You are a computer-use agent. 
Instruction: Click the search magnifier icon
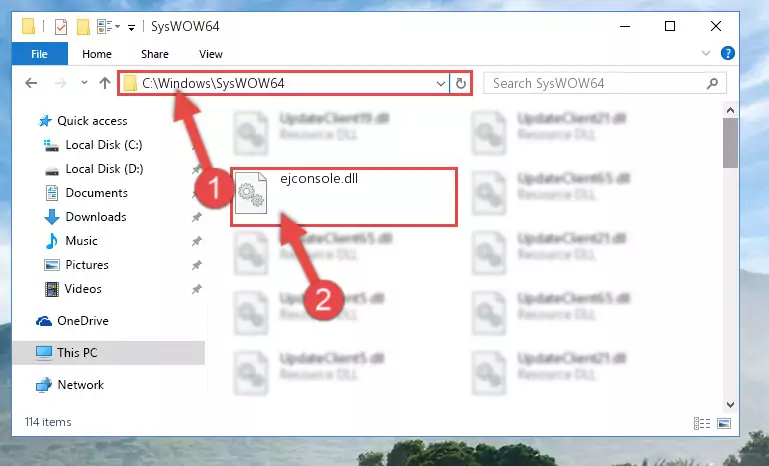[713, 83]
